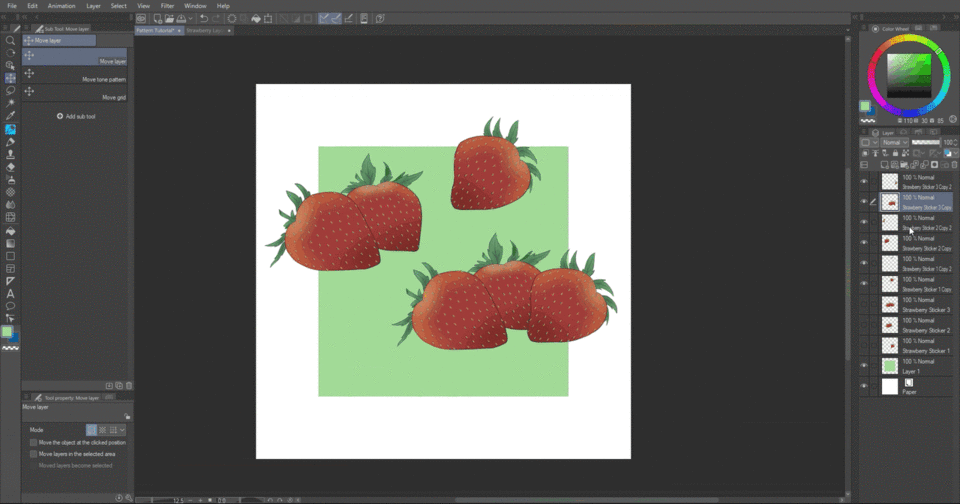The image size is (960, 504).
Task: Open the Filter menu
Action: point(167,6)
